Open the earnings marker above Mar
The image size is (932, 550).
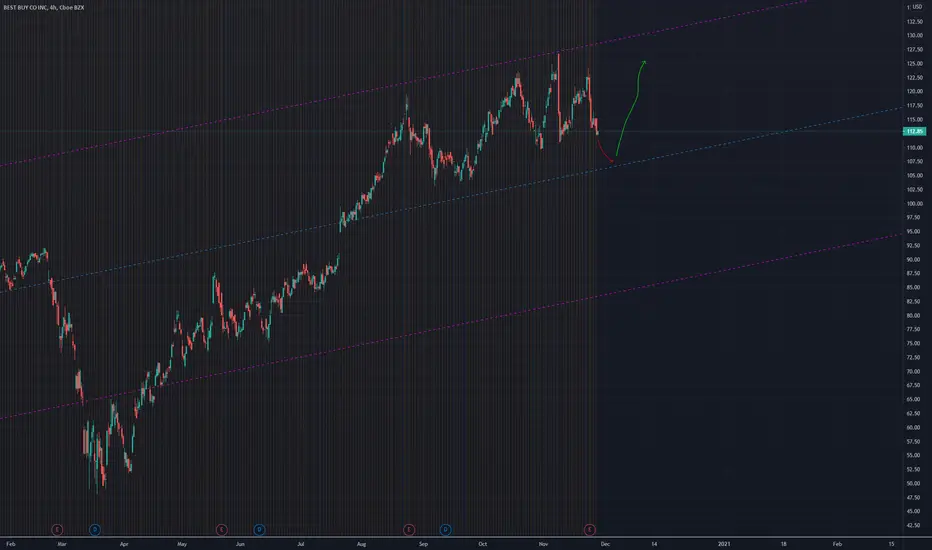pos(57,529)
